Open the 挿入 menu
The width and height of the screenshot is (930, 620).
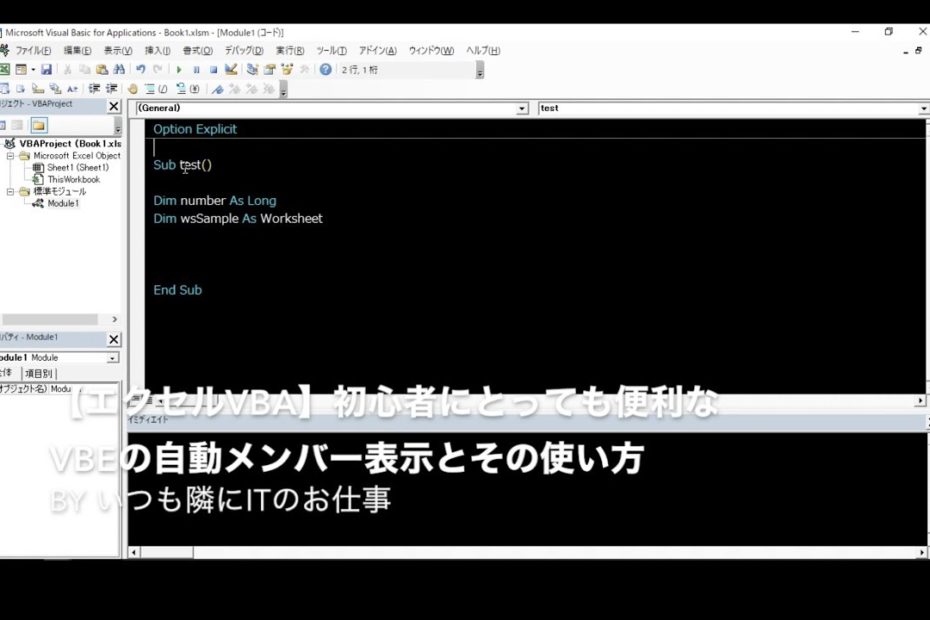tap(157, 51)
